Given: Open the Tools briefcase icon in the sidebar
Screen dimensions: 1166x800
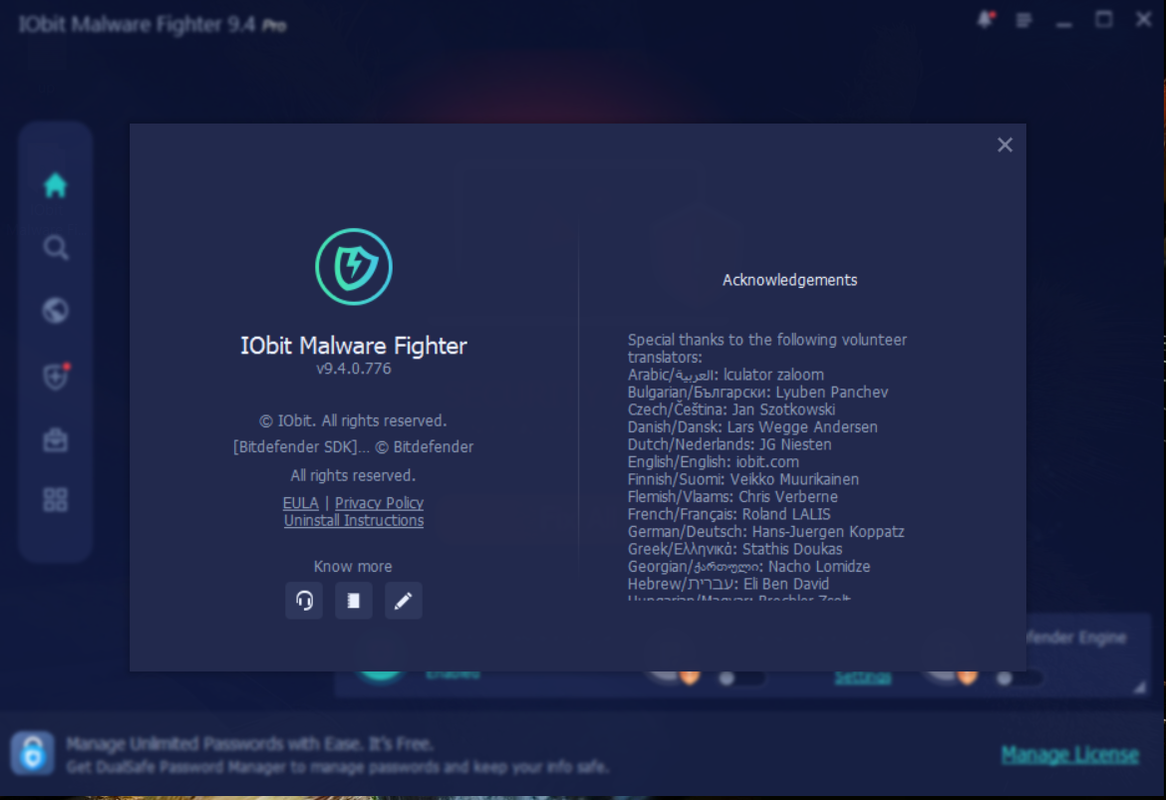Looking at the screenshot, I should pos(55,440).
